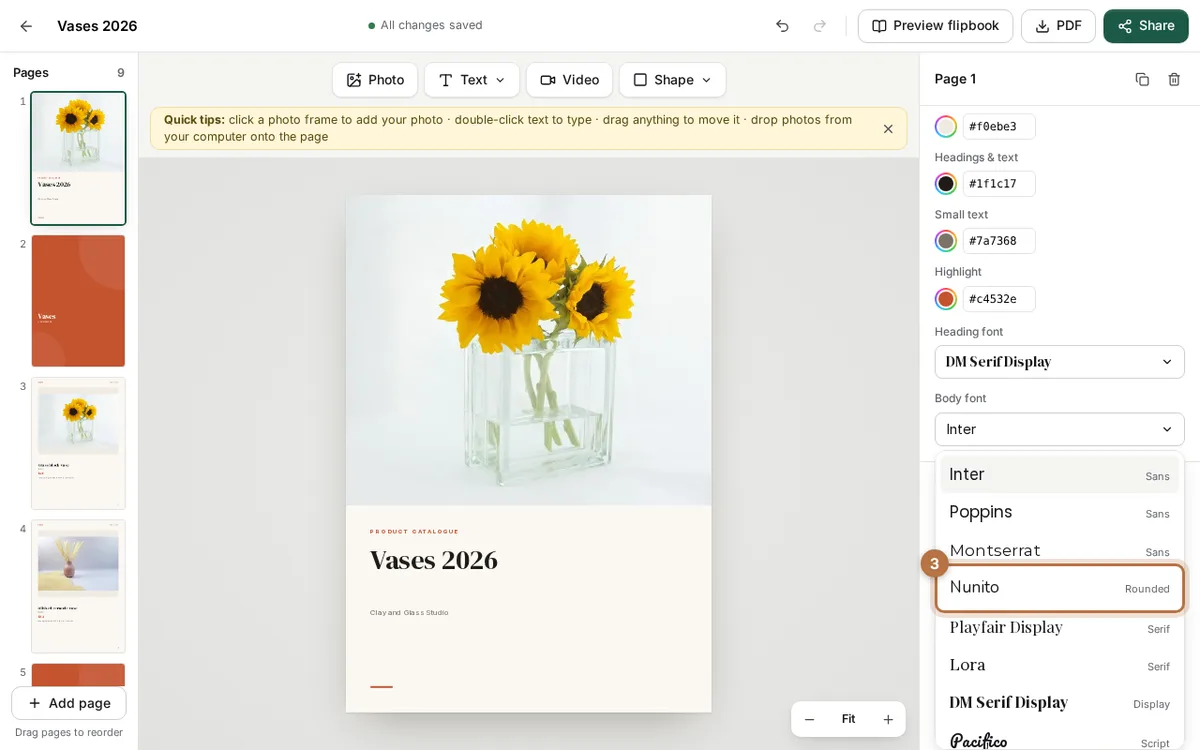The height and width of the screenshot is (750, 1200).
Task: Delete Page 1 with the trash icon
Action: coord(1174,79)
